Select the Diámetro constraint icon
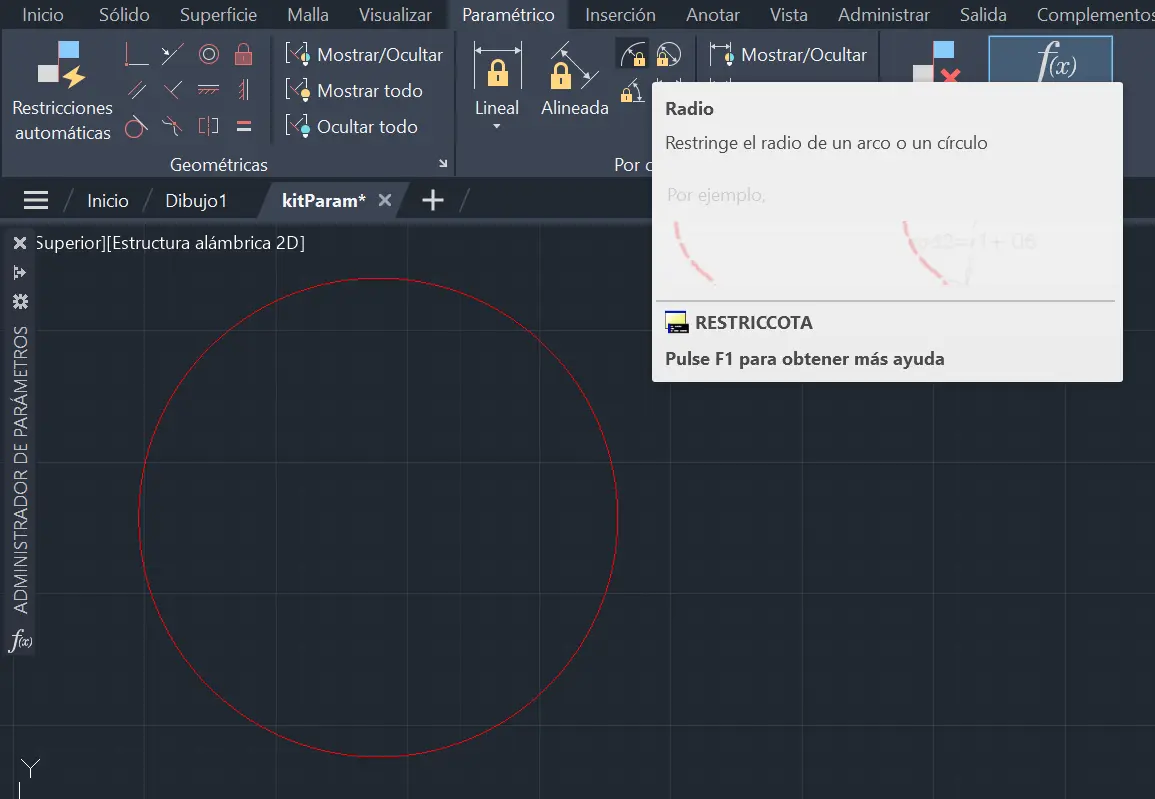This screenshot has width=1155, height=799. tap(668, 56)
